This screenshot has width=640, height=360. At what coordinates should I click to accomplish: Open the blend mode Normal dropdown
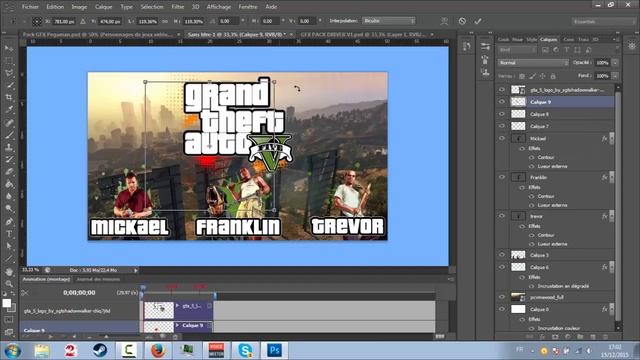coord(533,63)
